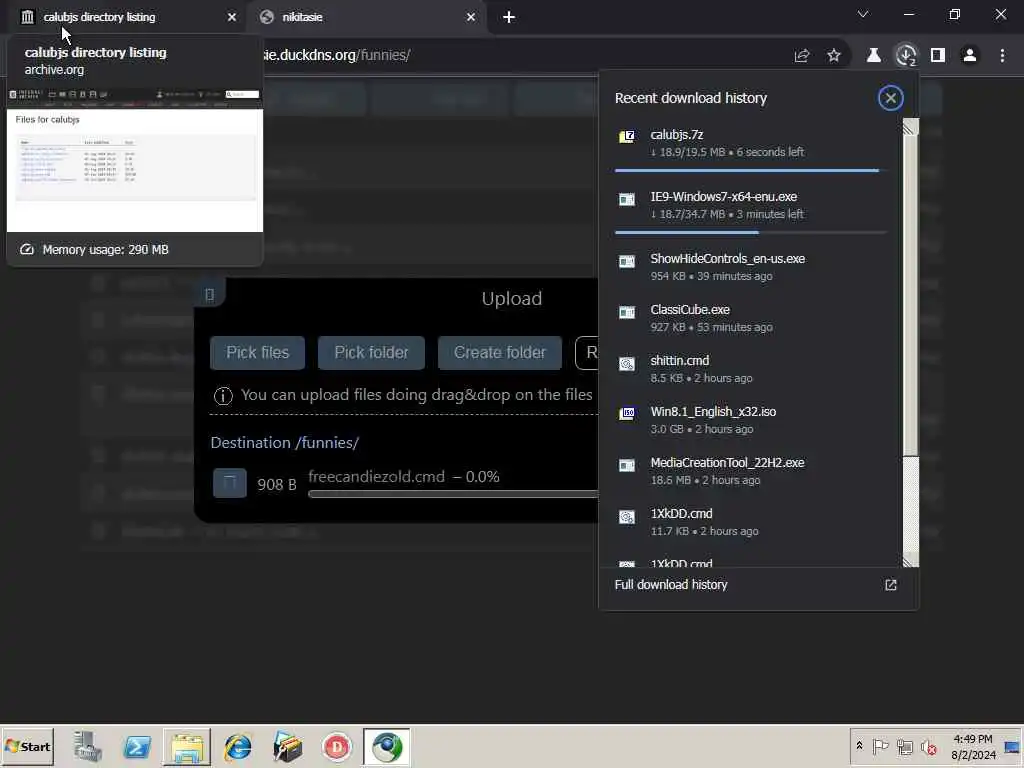Click the shittin.cmd file icon
Screen dimensions: 1024x768
point(627,364)
